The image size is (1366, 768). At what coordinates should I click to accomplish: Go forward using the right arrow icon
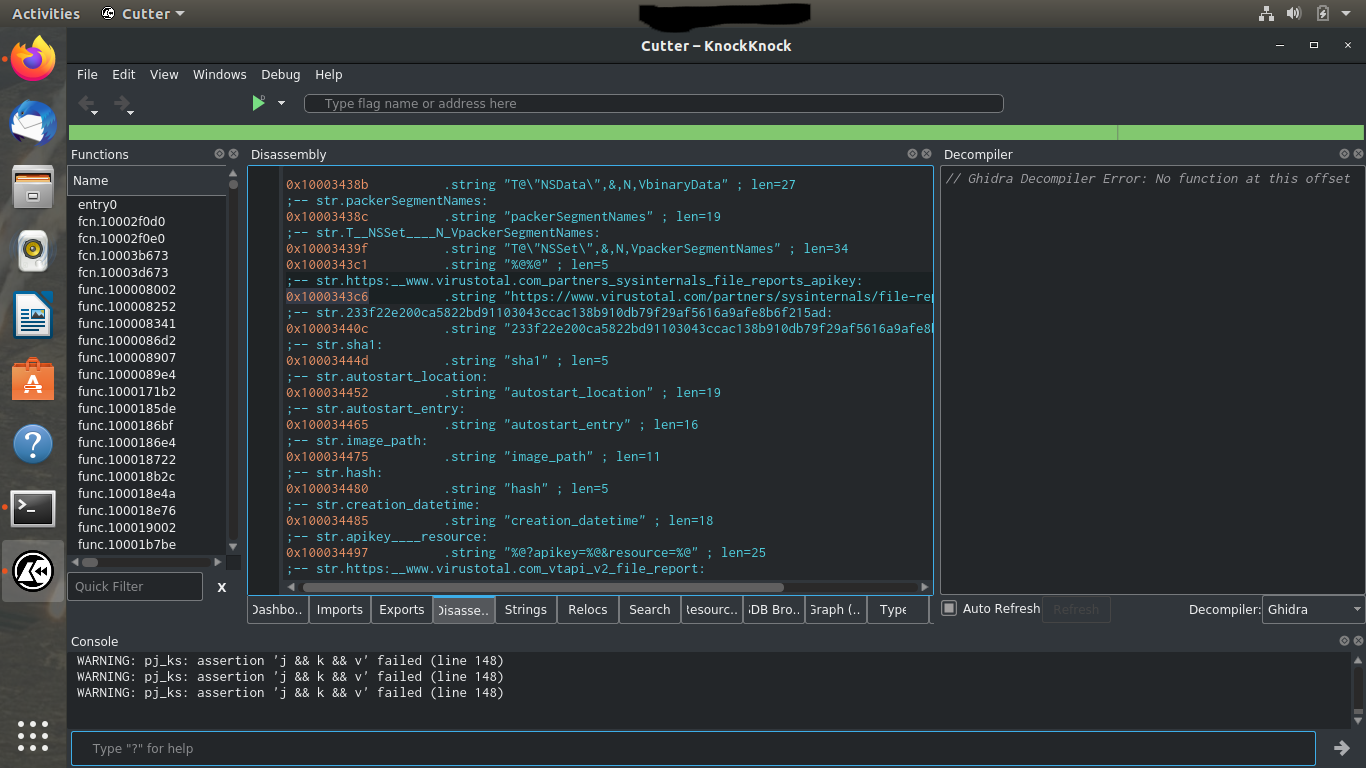[121, 103]
